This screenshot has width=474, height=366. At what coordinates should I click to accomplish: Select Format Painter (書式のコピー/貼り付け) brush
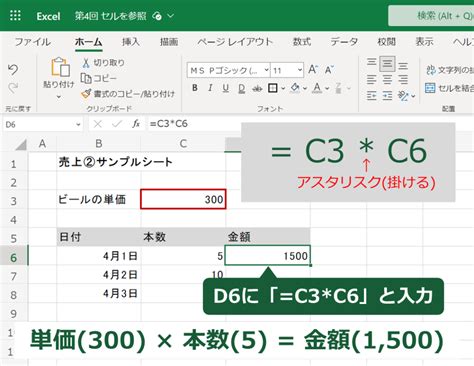tap(86, 94)
